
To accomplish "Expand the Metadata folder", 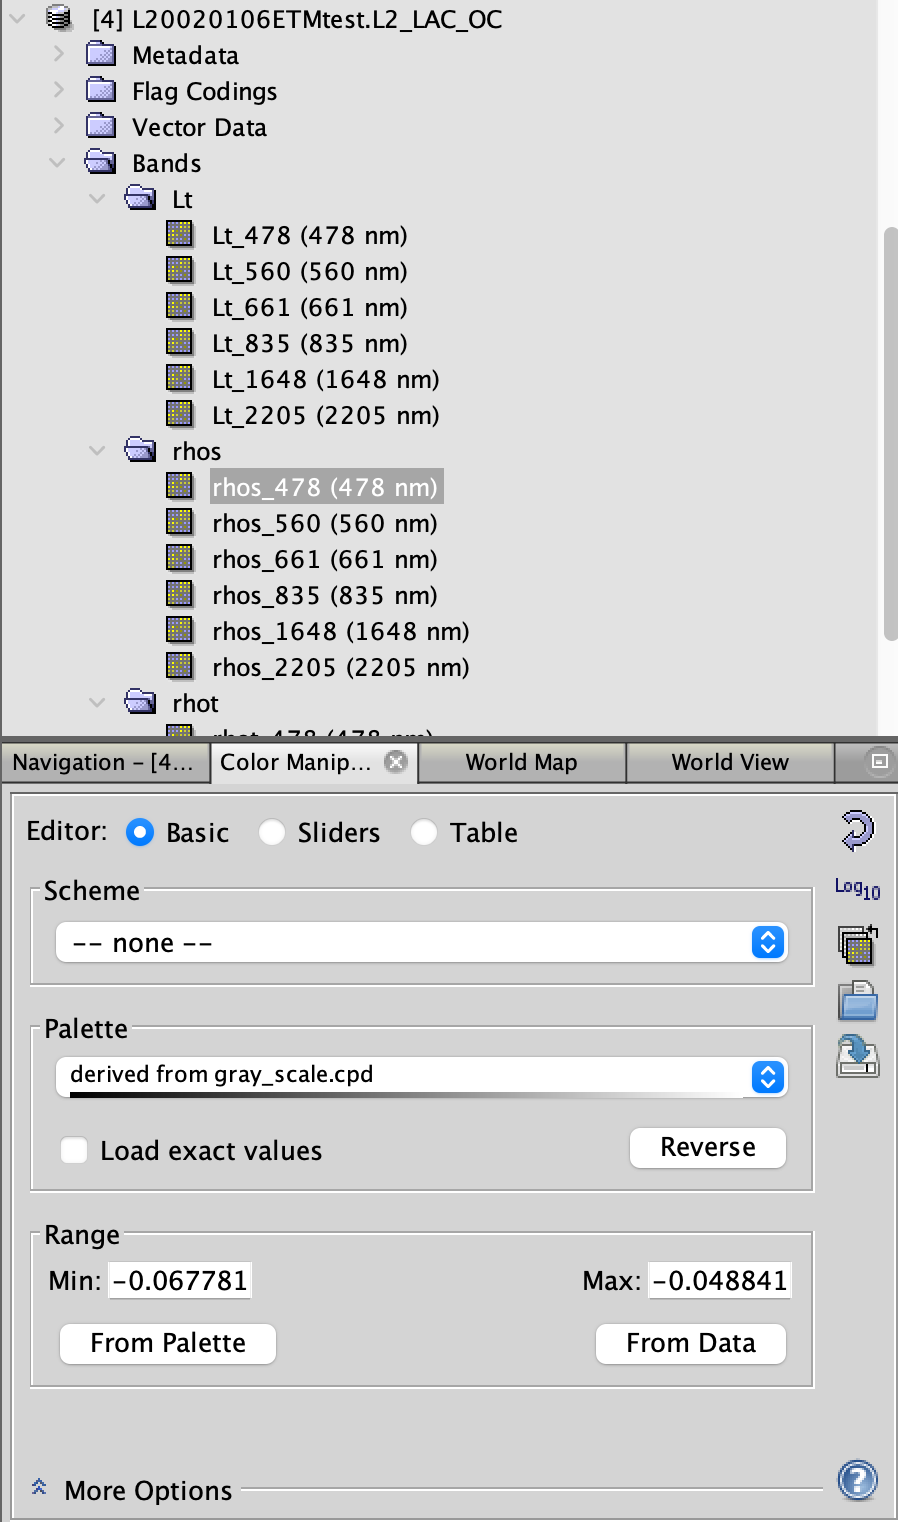I will [x=57, y=54].
